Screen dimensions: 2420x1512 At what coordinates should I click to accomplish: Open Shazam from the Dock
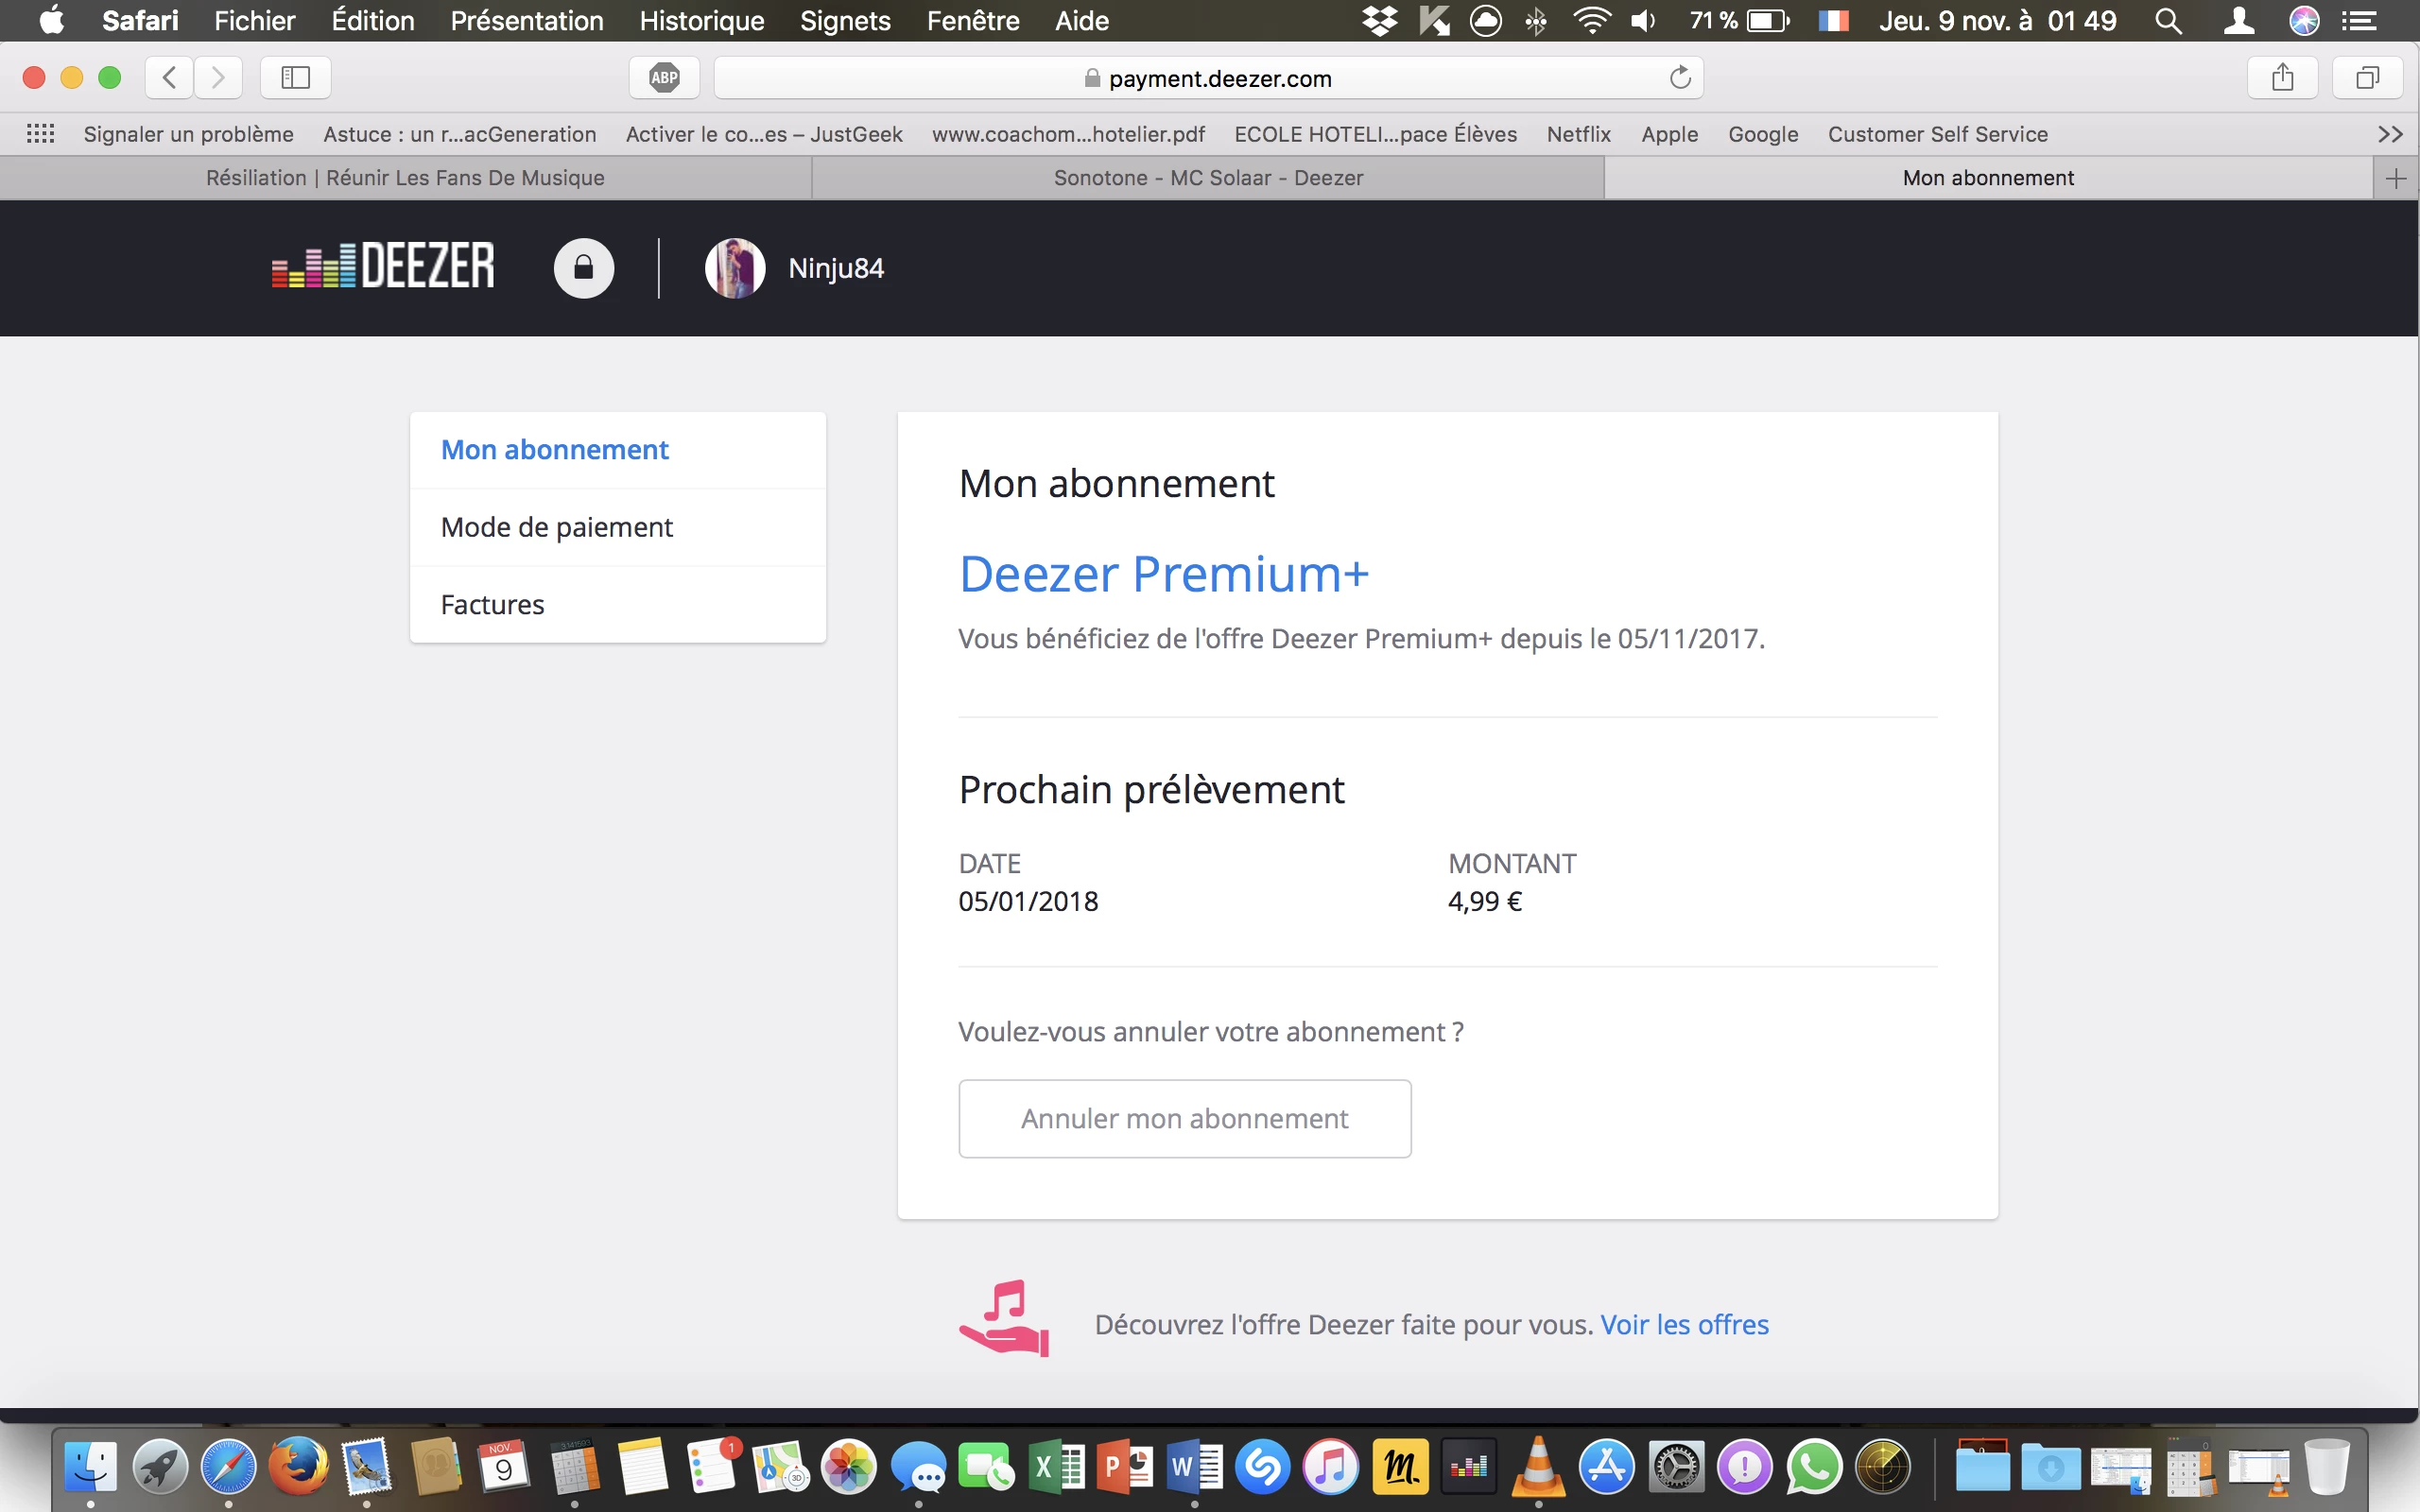pos(1262,1467)
